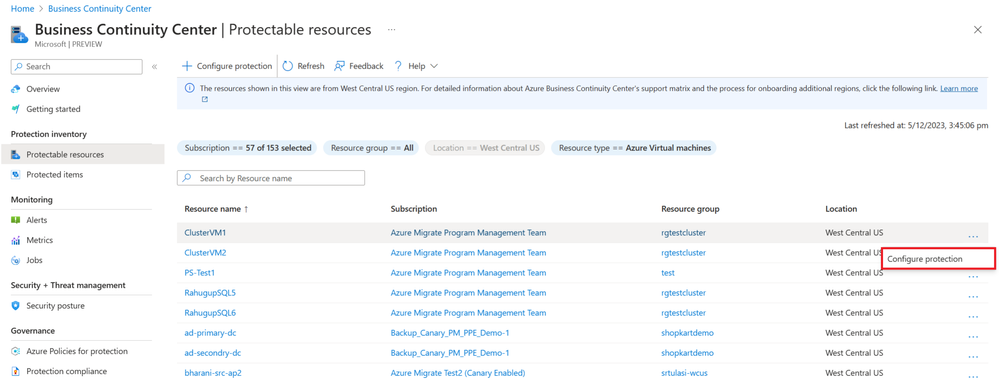Open the Subscription filter pill
The height and width of the screenshot is (389, 999).
click(248, 148)
